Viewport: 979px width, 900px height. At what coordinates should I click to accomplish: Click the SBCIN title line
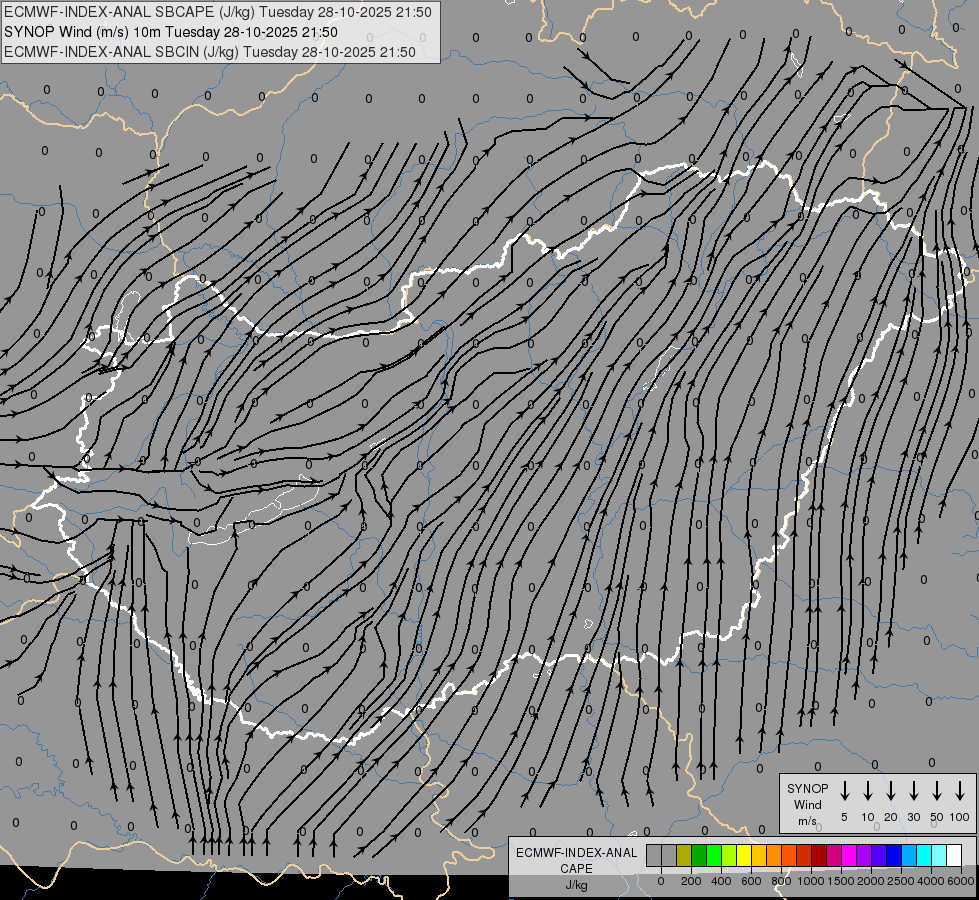pos(210,52)
